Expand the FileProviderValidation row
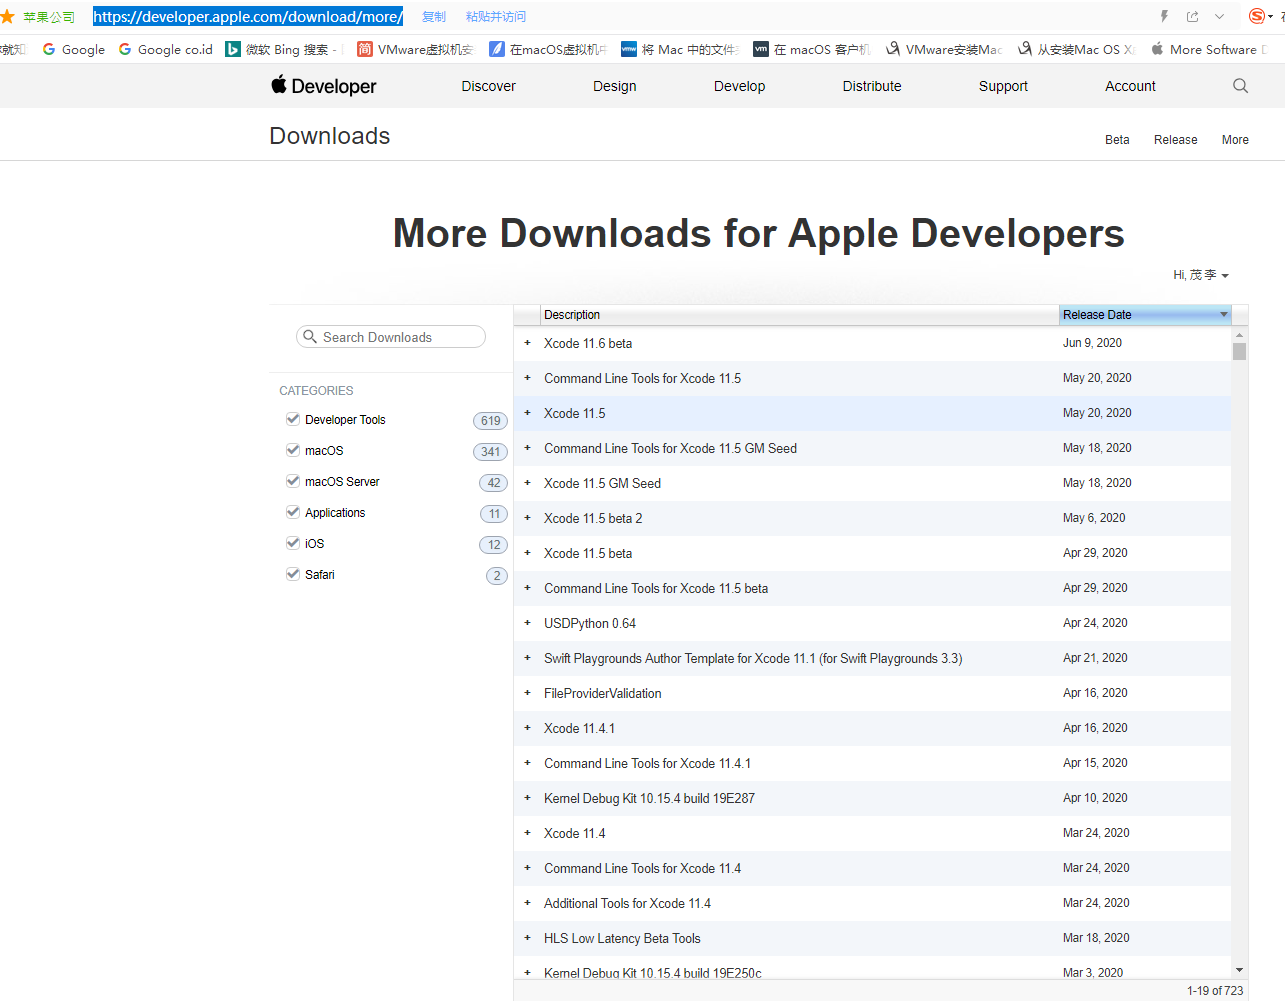The height and width of the screenshot is (1001, 1285). (x=527, y=693)
